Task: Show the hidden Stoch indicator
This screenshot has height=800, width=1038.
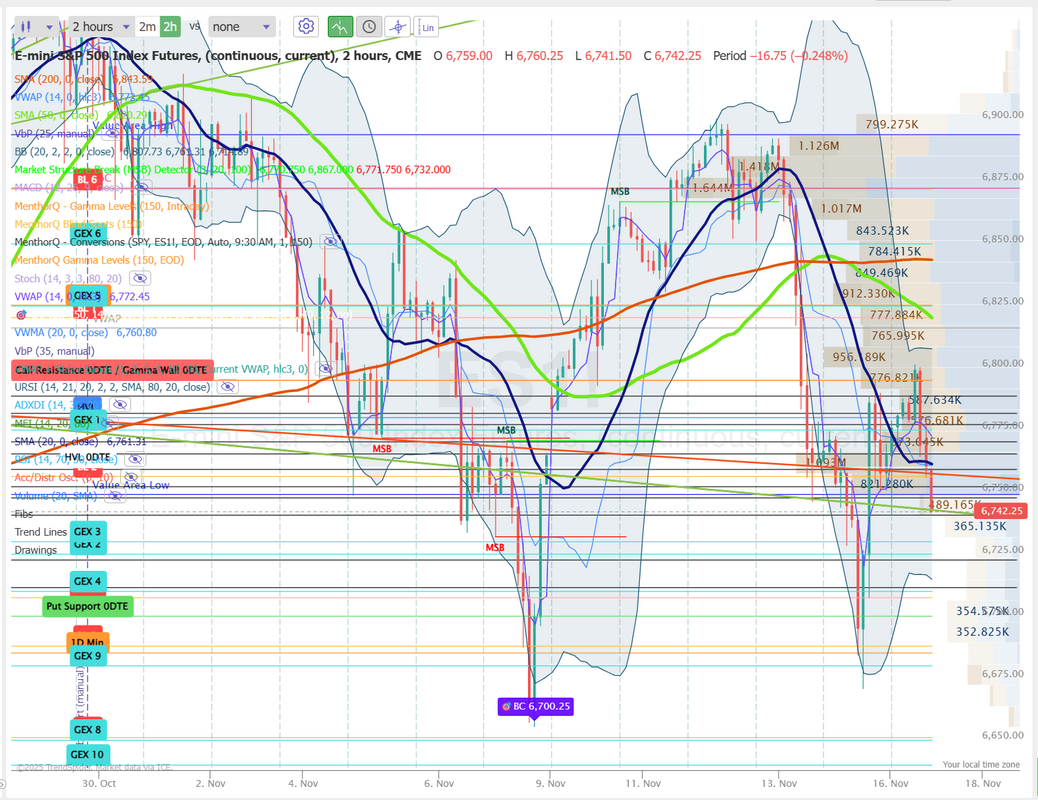Action: tap(139, 278)
